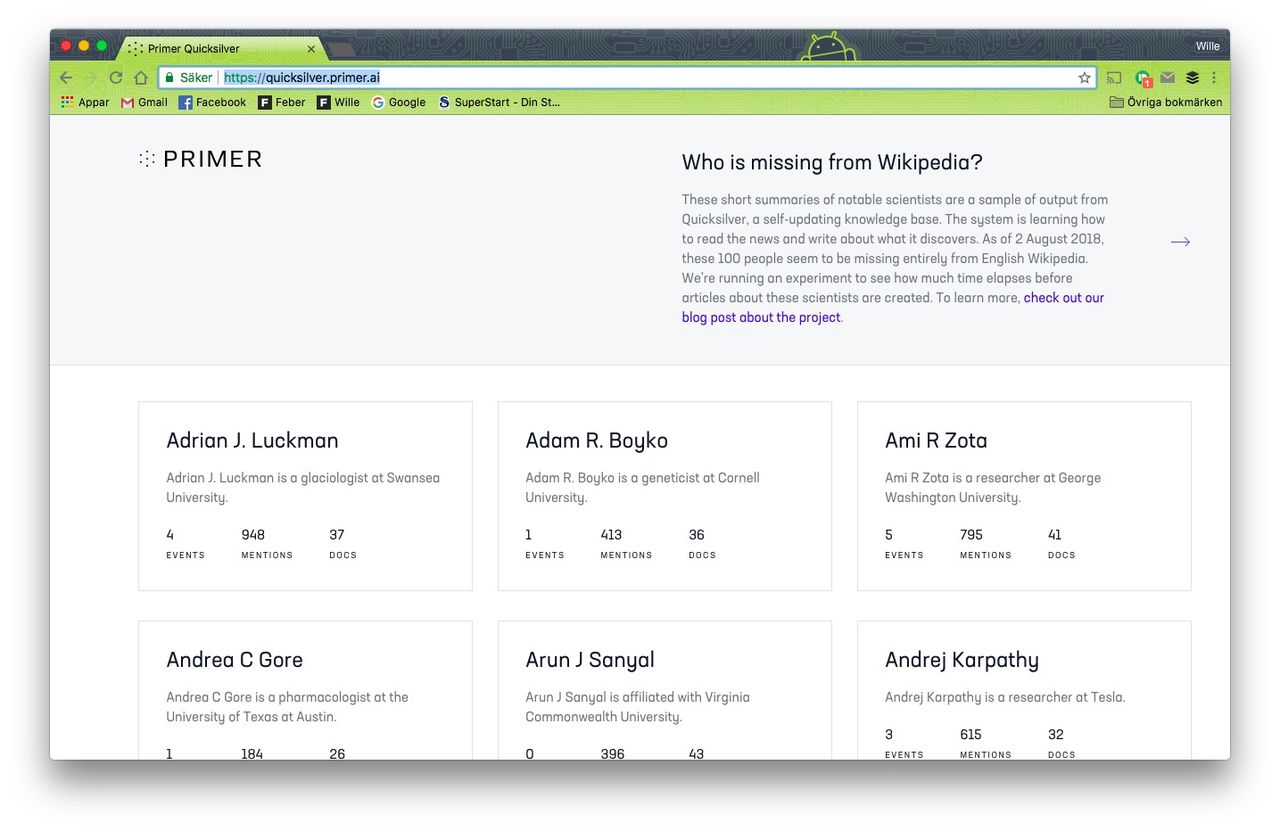This screenshot has height=831, width=1280.
Task: Click the stacked-layers extension icon
Action: pos(1190,77)
